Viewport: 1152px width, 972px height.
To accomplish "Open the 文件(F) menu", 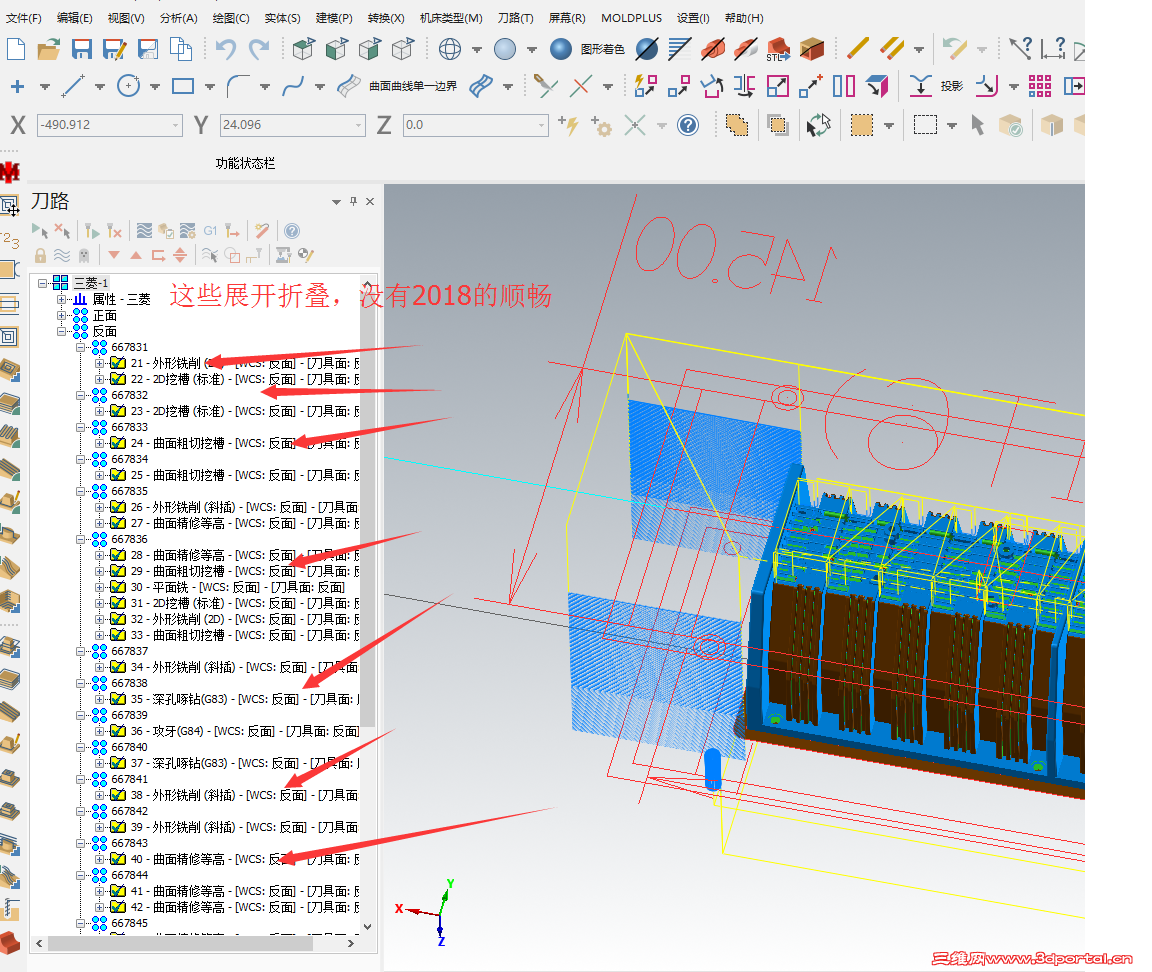I will [24, 18].
